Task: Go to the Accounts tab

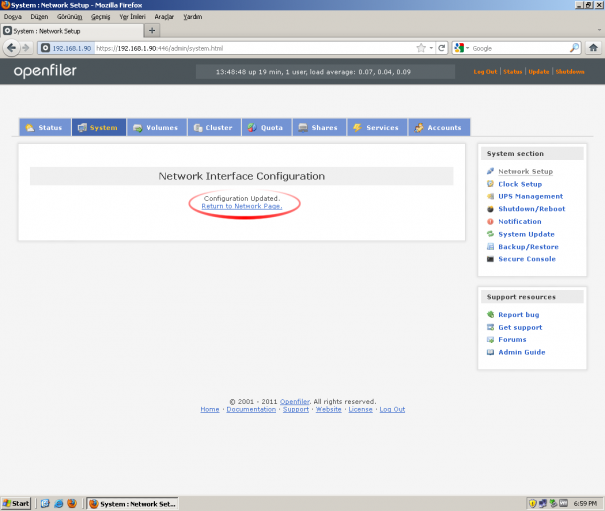Action: (x=439, y=127)
